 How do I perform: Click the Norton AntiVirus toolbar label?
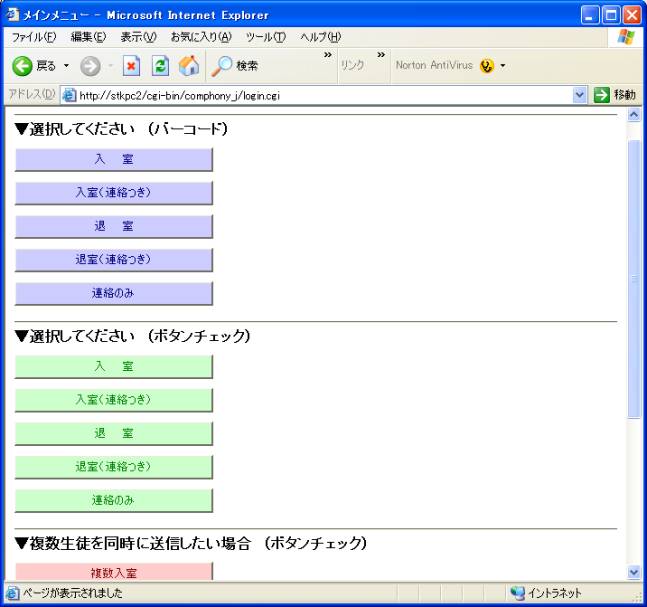coord(434,65)
